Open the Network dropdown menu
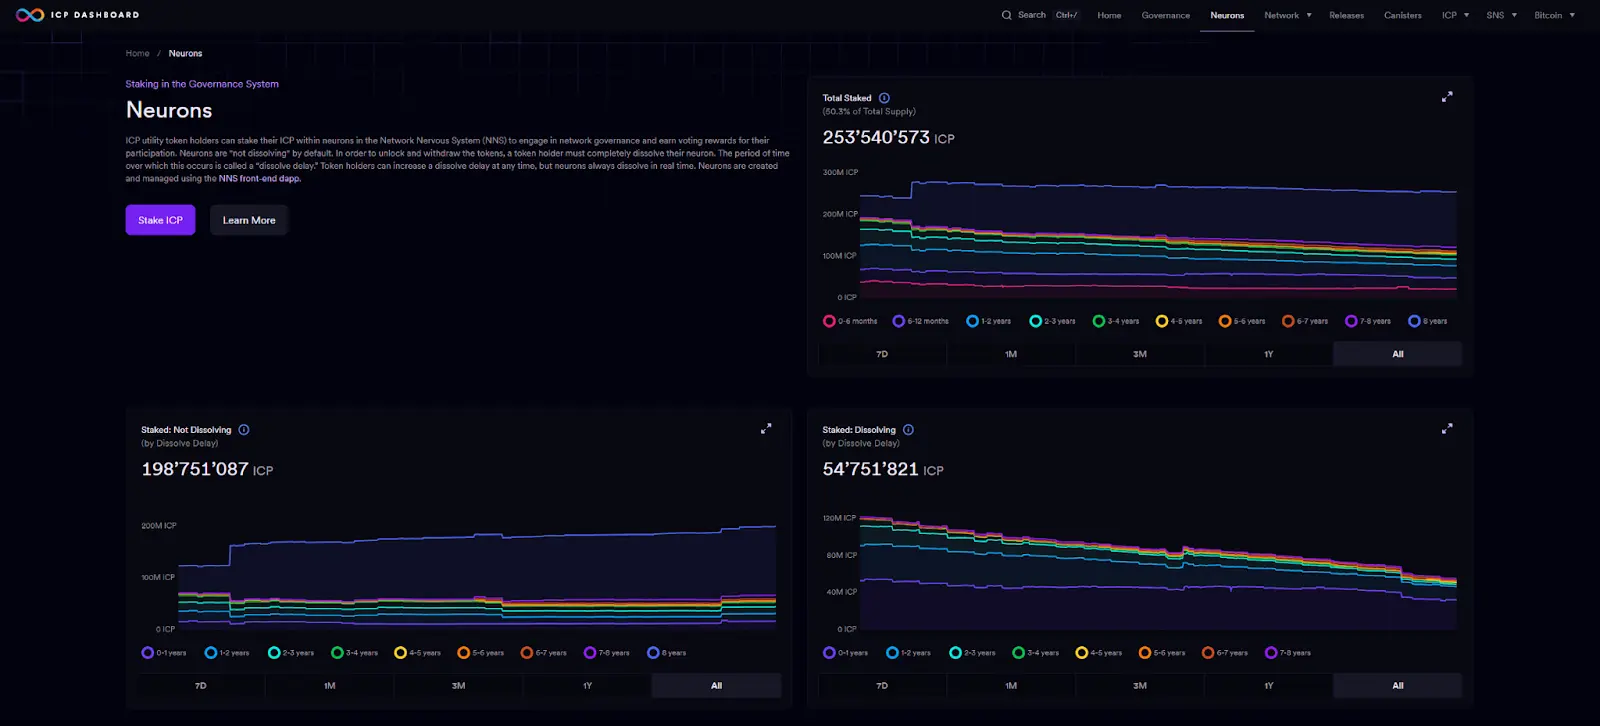Image resolution: width=1600 pixels, height=726 pixels. coord(1288,15)
